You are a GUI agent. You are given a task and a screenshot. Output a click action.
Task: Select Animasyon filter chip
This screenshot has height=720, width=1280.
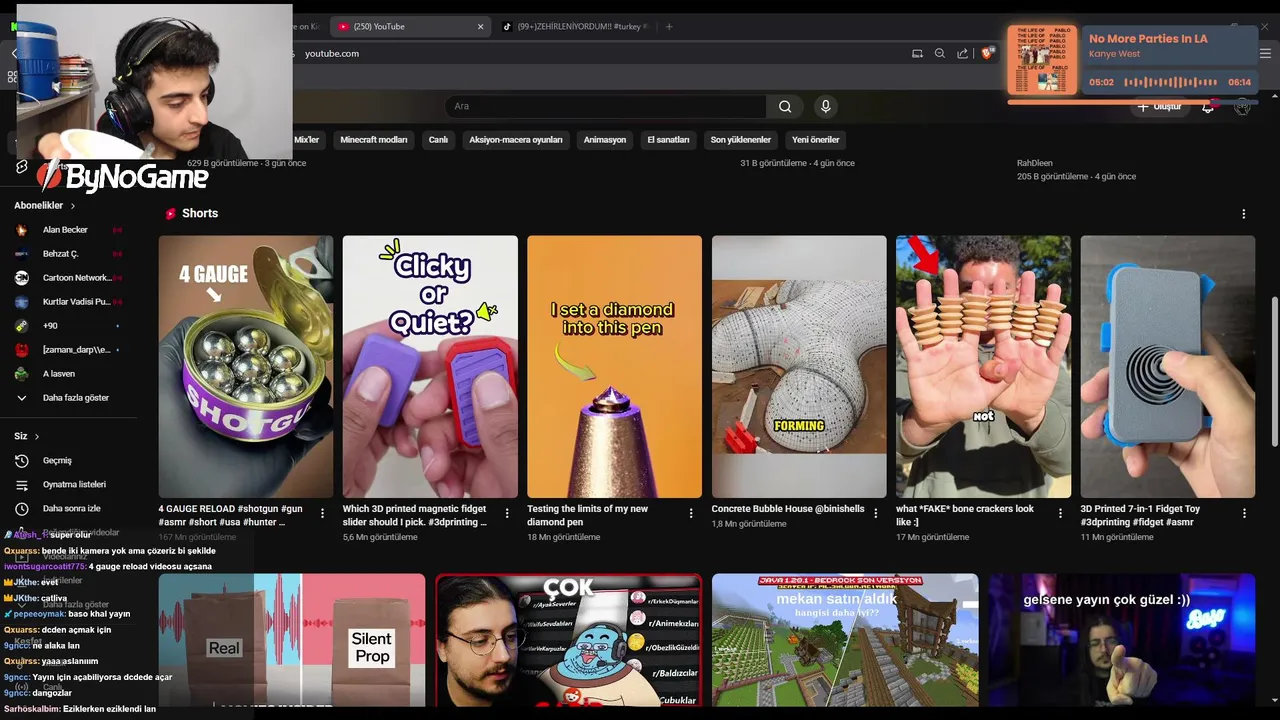pos(605,140)
